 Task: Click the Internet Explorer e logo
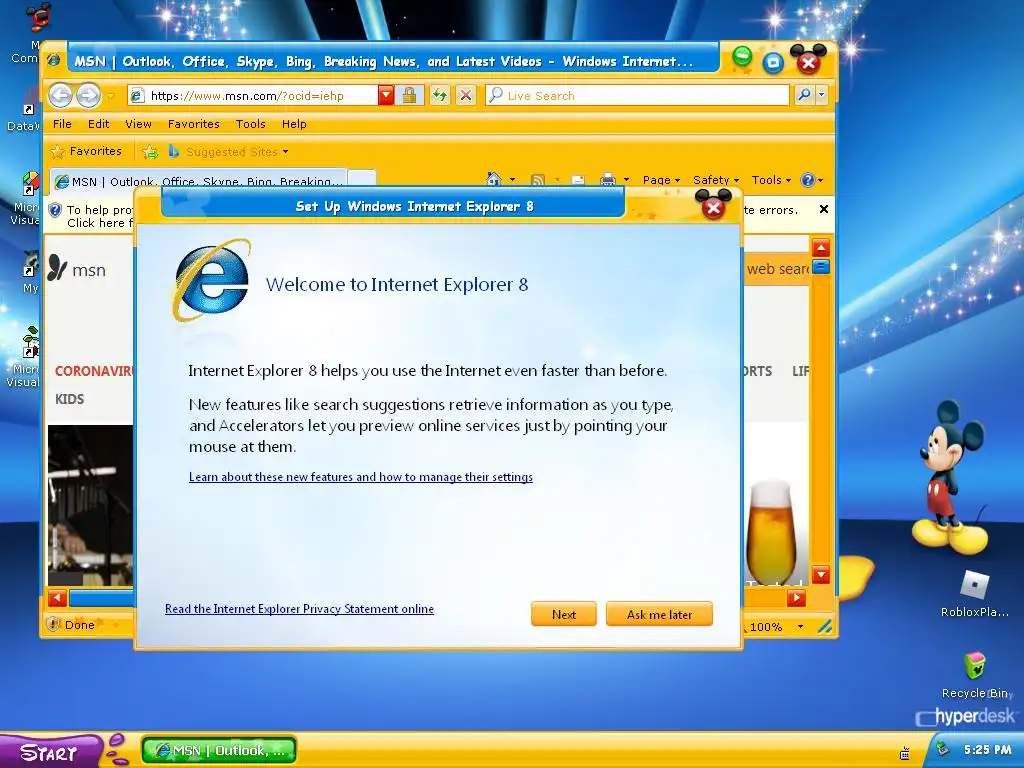212,282
